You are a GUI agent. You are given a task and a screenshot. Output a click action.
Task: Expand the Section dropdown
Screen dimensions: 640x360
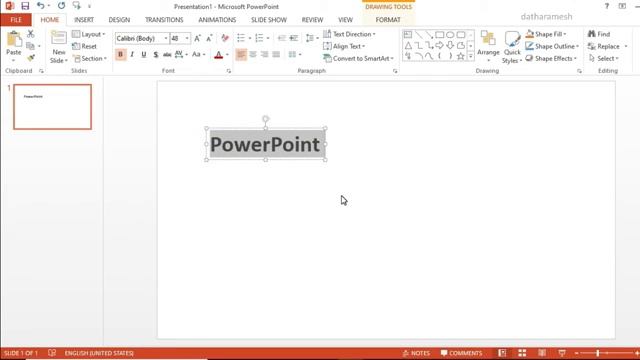tap(89, 59)
